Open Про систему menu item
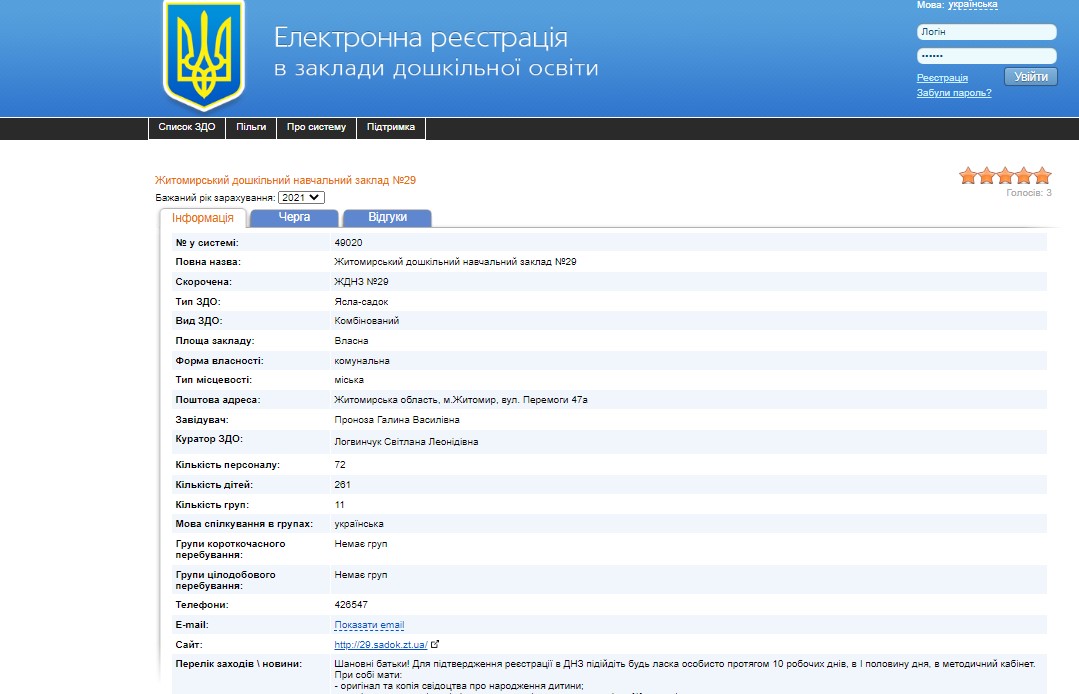This screenshot has height=694, width=1079. pos(317,127)
